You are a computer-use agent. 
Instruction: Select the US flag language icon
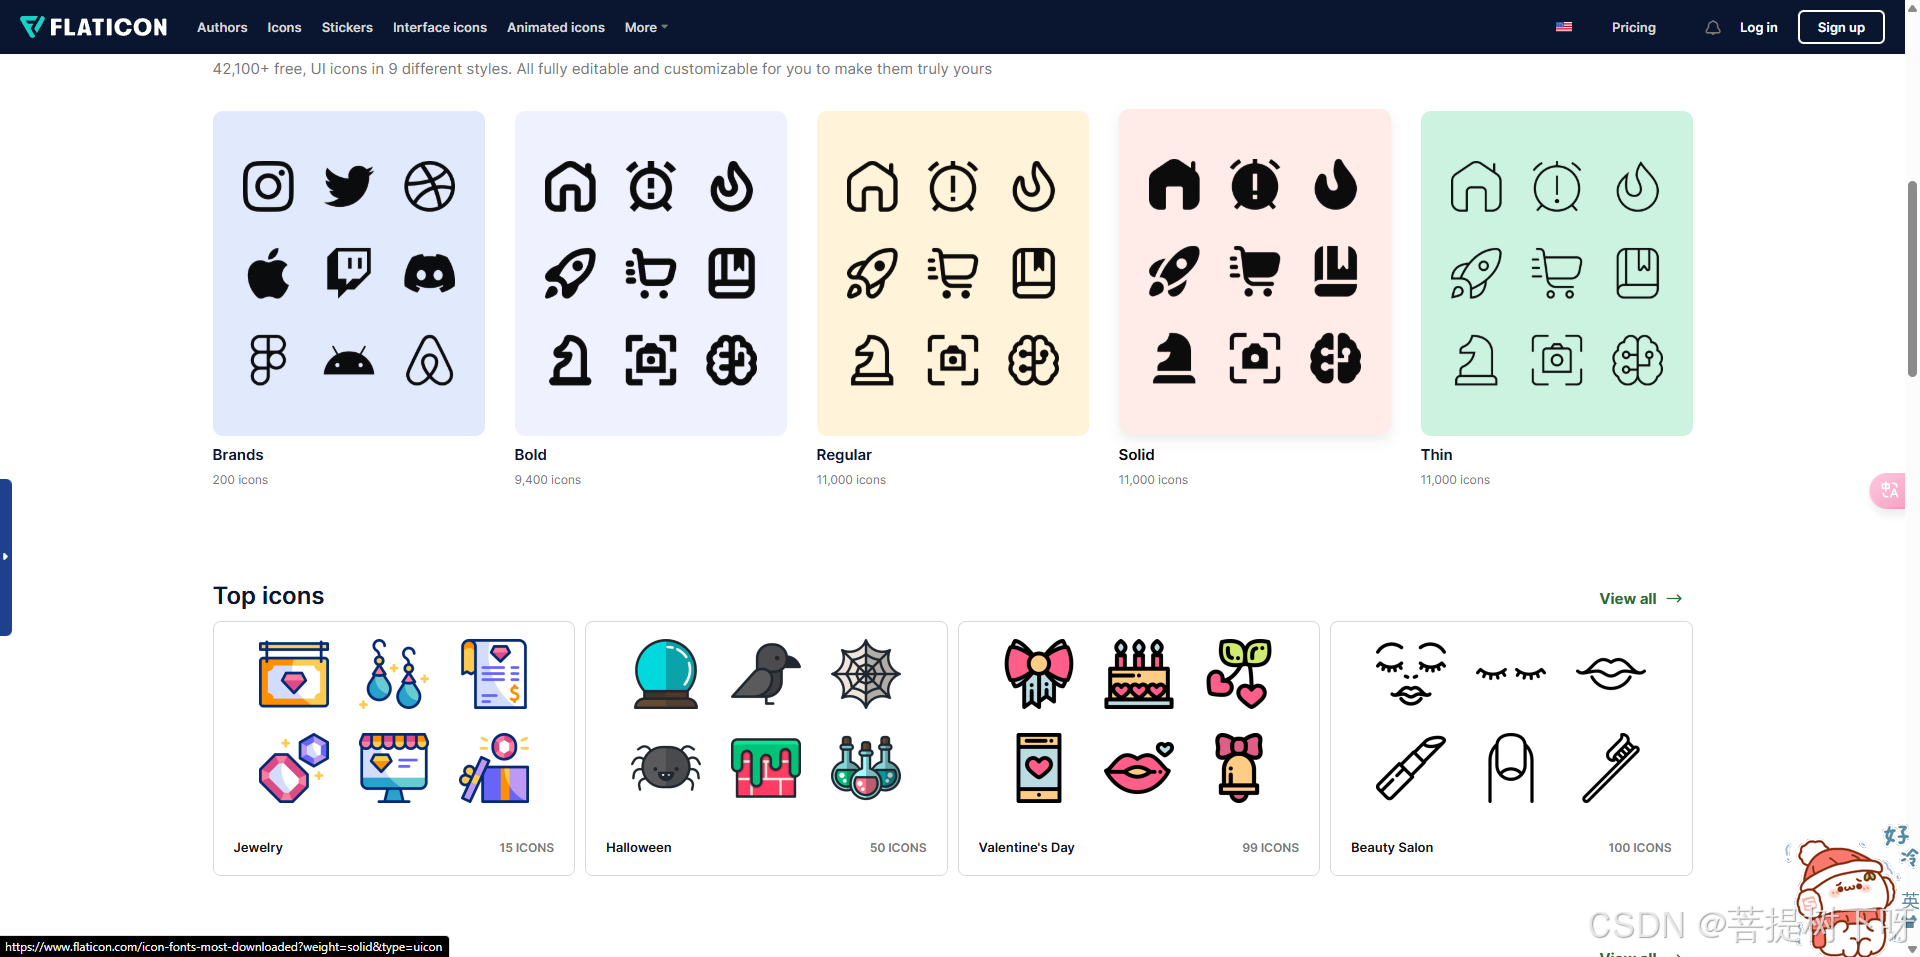point(1564,27)
